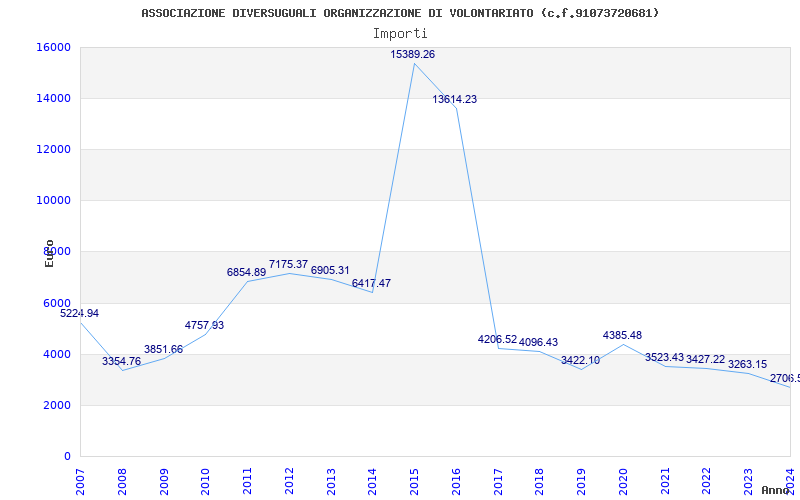Screen dimensions: 800x500
Task: Select the 3354.76 data label
Action: point(121,361)
